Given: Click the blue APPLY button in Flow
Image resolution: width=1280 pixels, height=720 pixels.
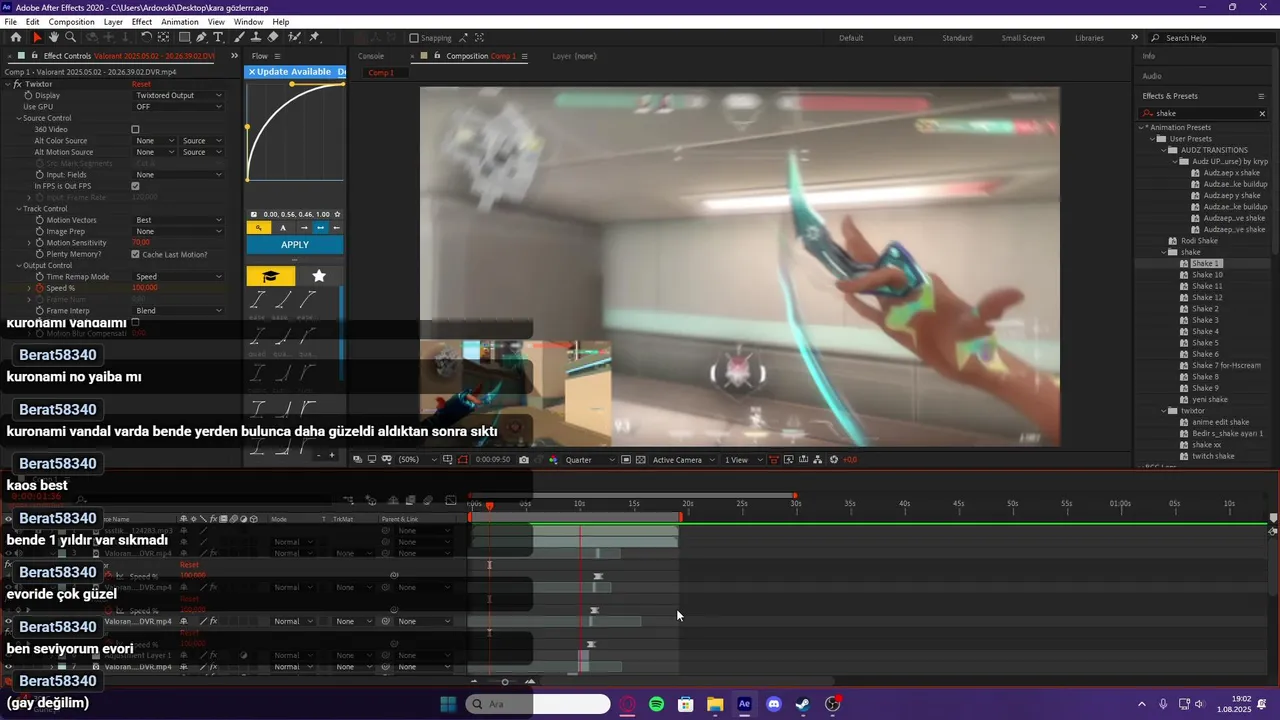Looking at the screenshot, I should click(x=295, y=245).
